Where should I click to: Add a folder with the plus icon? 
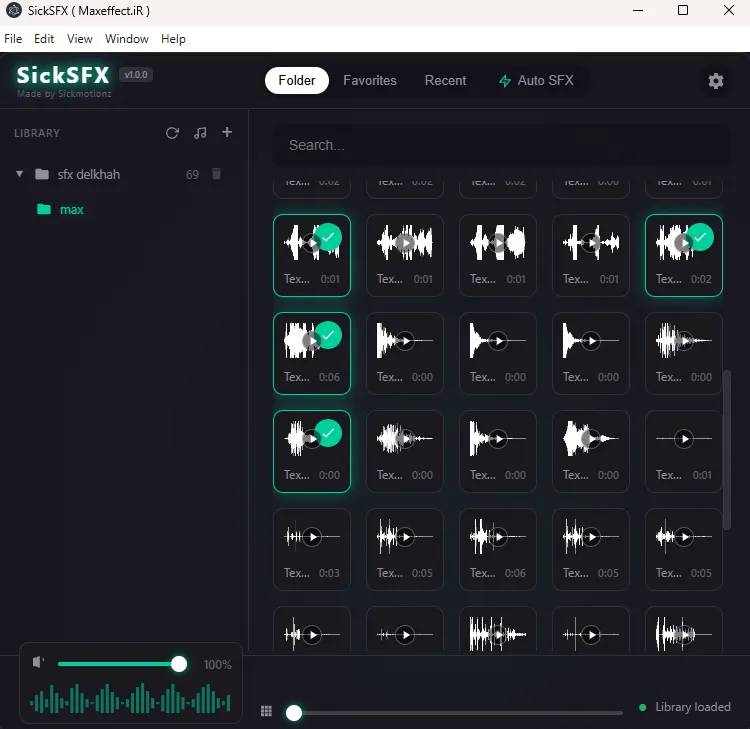point(227,132)
